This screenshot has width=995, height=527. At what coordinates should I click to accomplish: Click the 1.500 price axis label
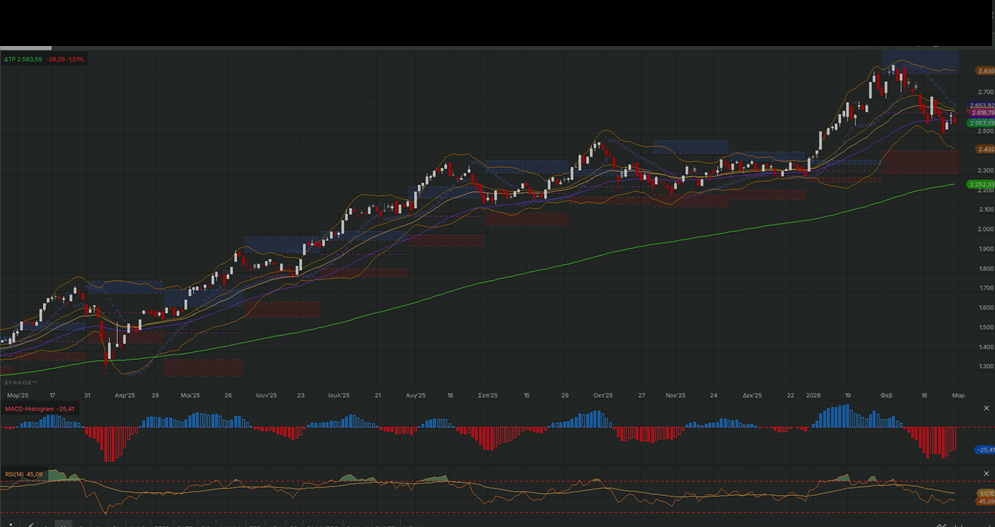(x=985, y=328)
